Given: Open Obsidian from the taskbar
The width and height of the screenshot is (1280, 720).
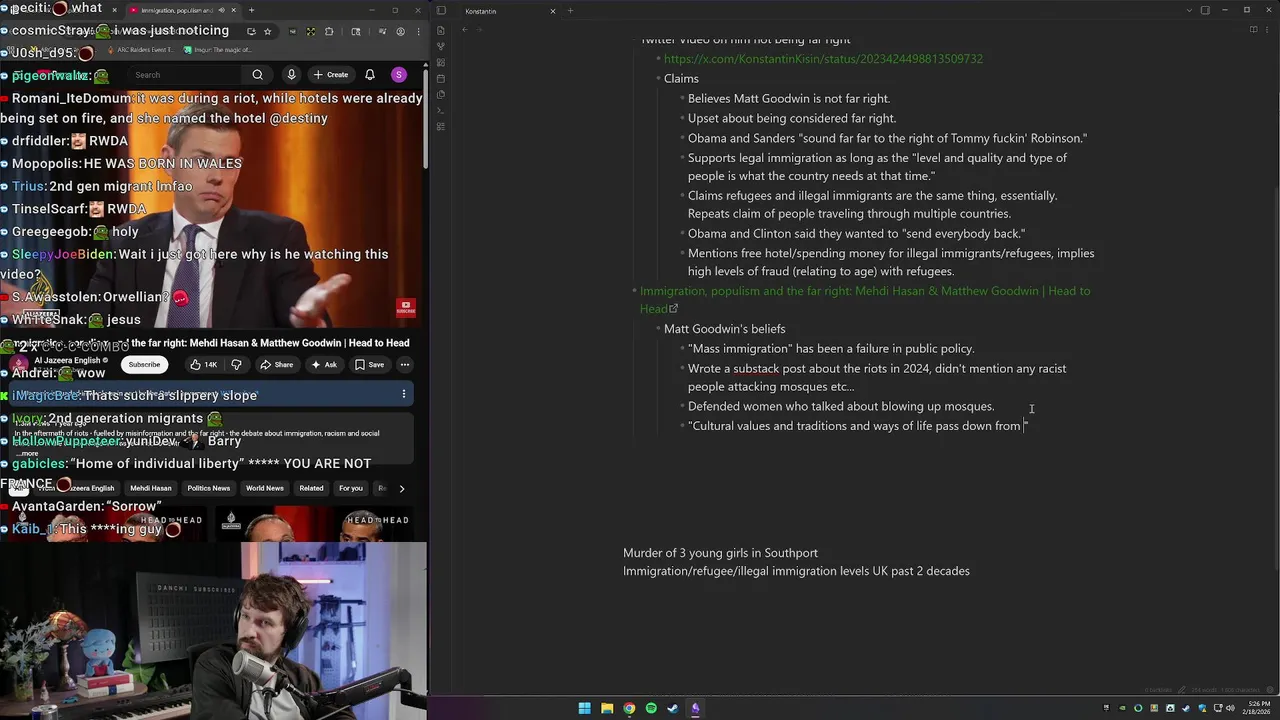Looking at the screenshot, I should pos(695,708).
